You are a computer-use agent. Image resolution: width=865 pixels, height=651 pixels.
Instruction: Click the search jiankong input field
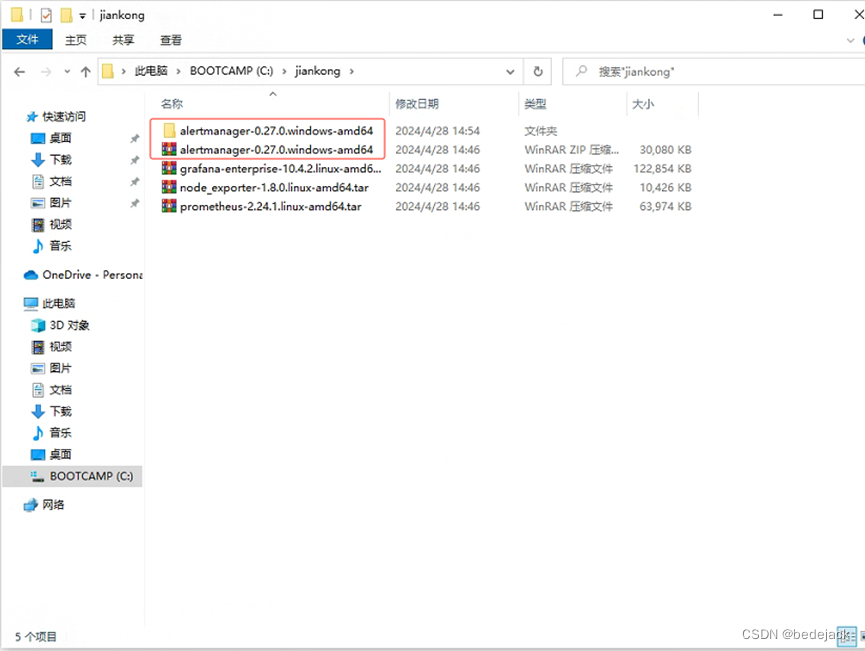click(714, 72)
